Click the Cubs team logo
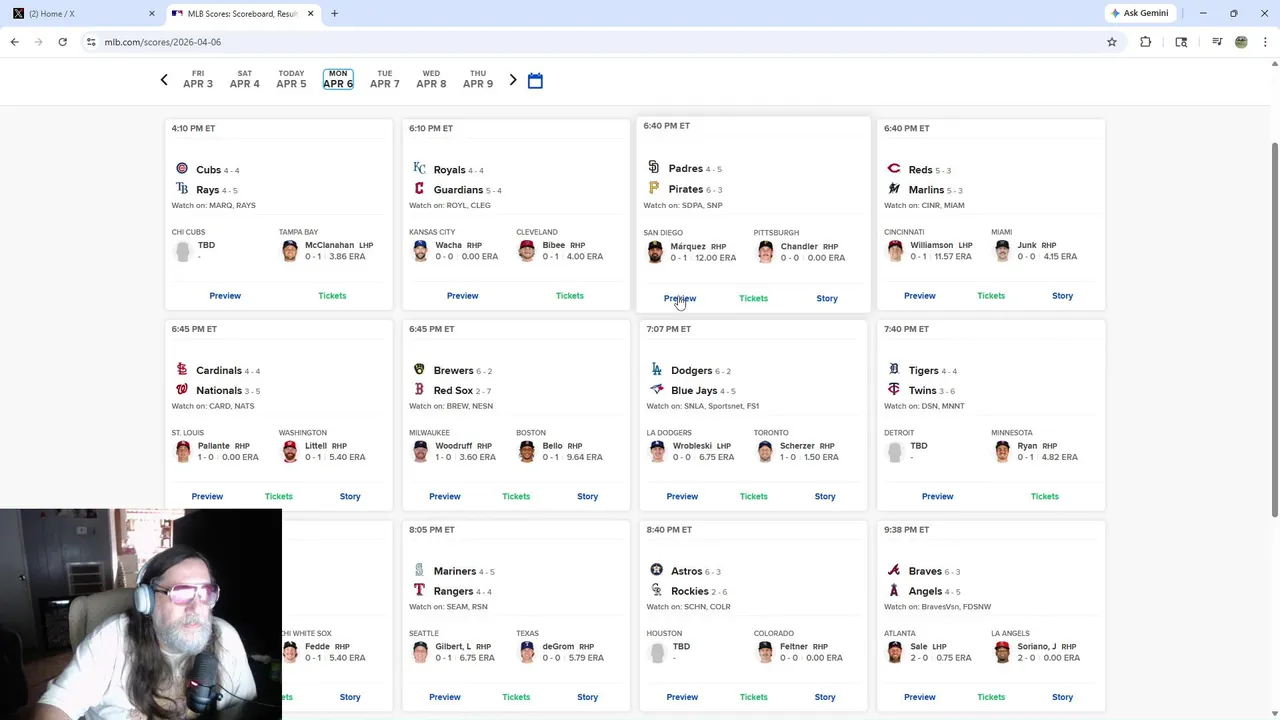The height and width of the screenshot is (720, 1280). 182,169
